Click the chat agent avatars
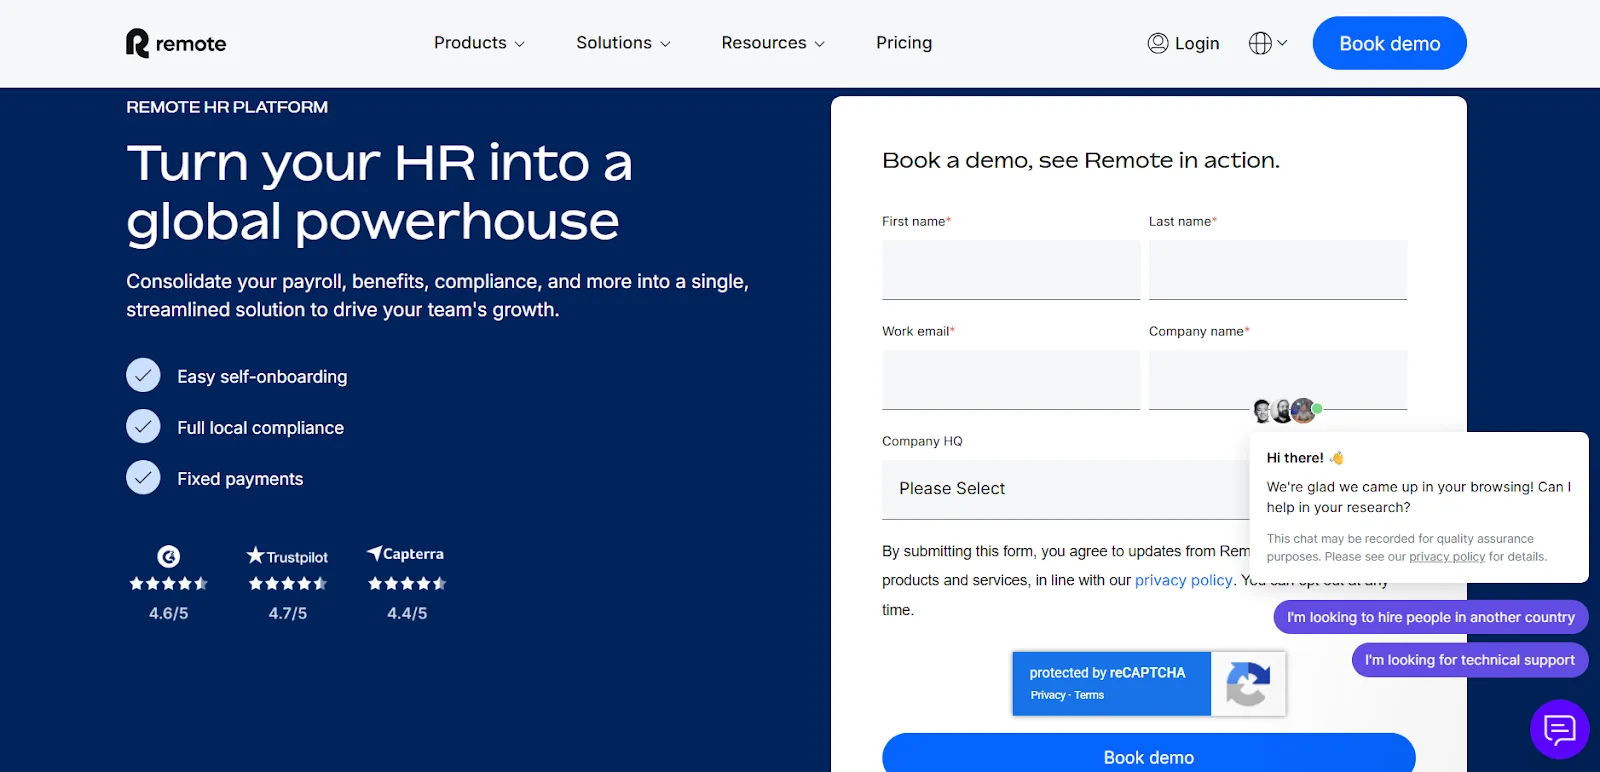The height and width of the screenshot is (772, 1600). click(1286, 410)
